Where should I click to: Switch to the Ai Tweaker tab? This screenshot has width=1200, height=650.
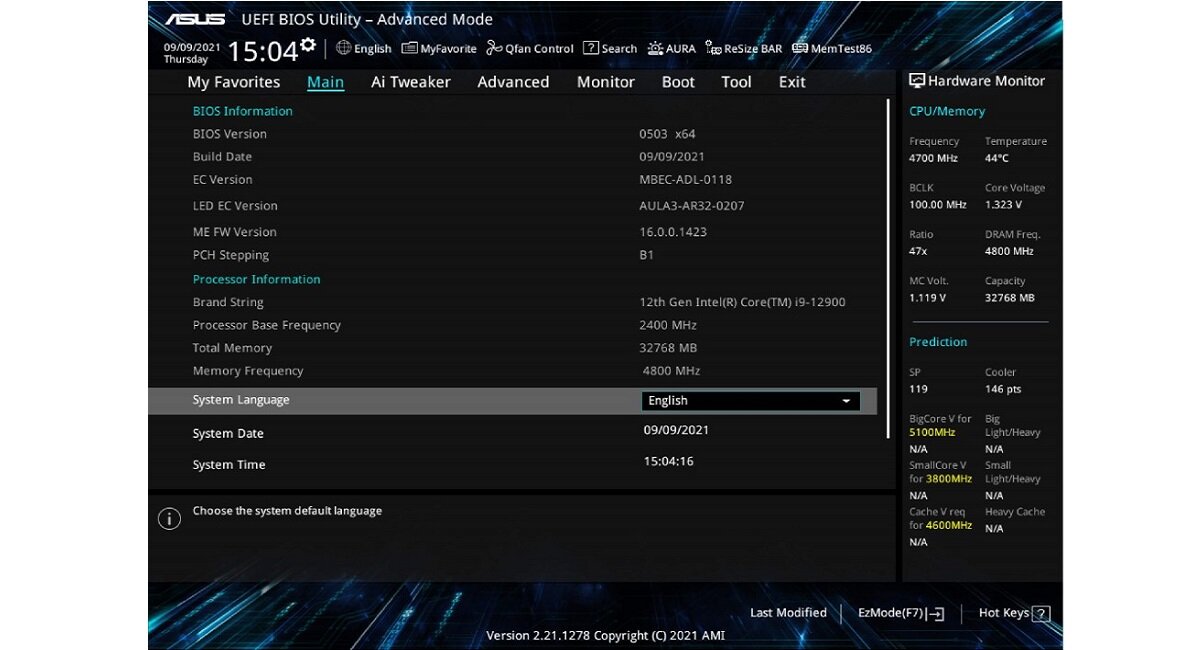tap(410, 82)
